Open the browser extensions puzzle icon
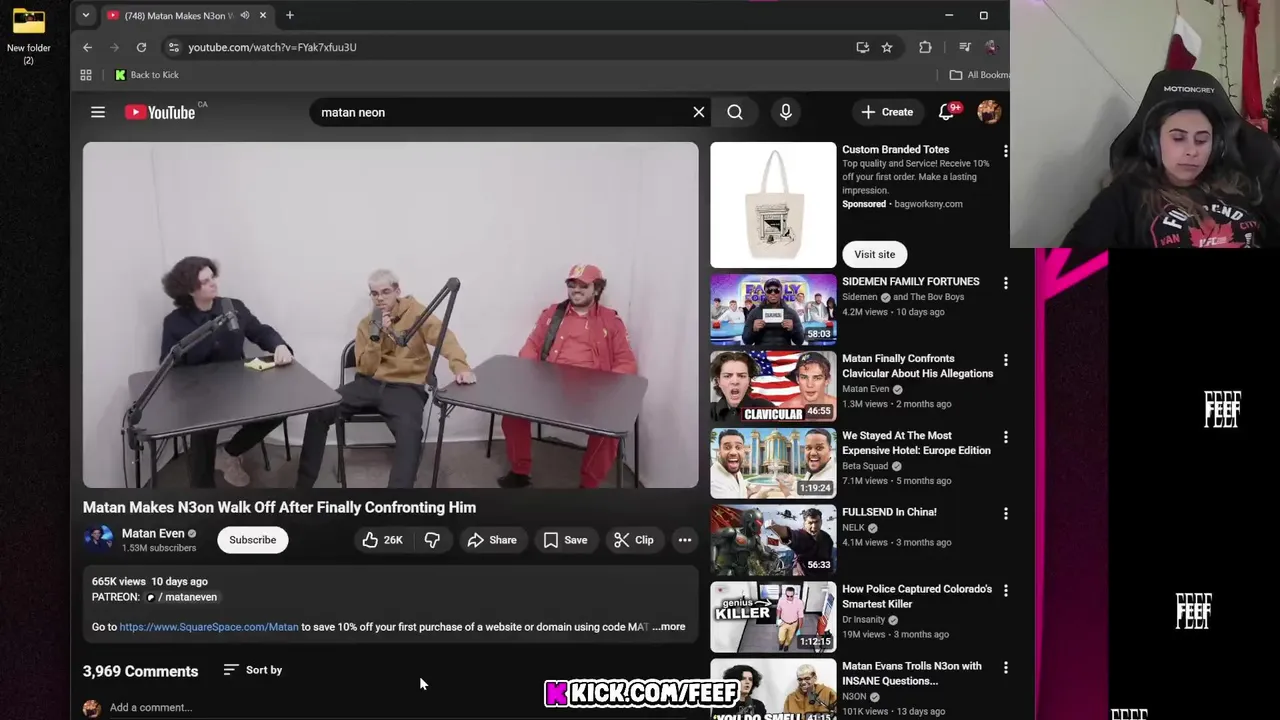This screenshot has height=720, width=1280. [925, 47]
